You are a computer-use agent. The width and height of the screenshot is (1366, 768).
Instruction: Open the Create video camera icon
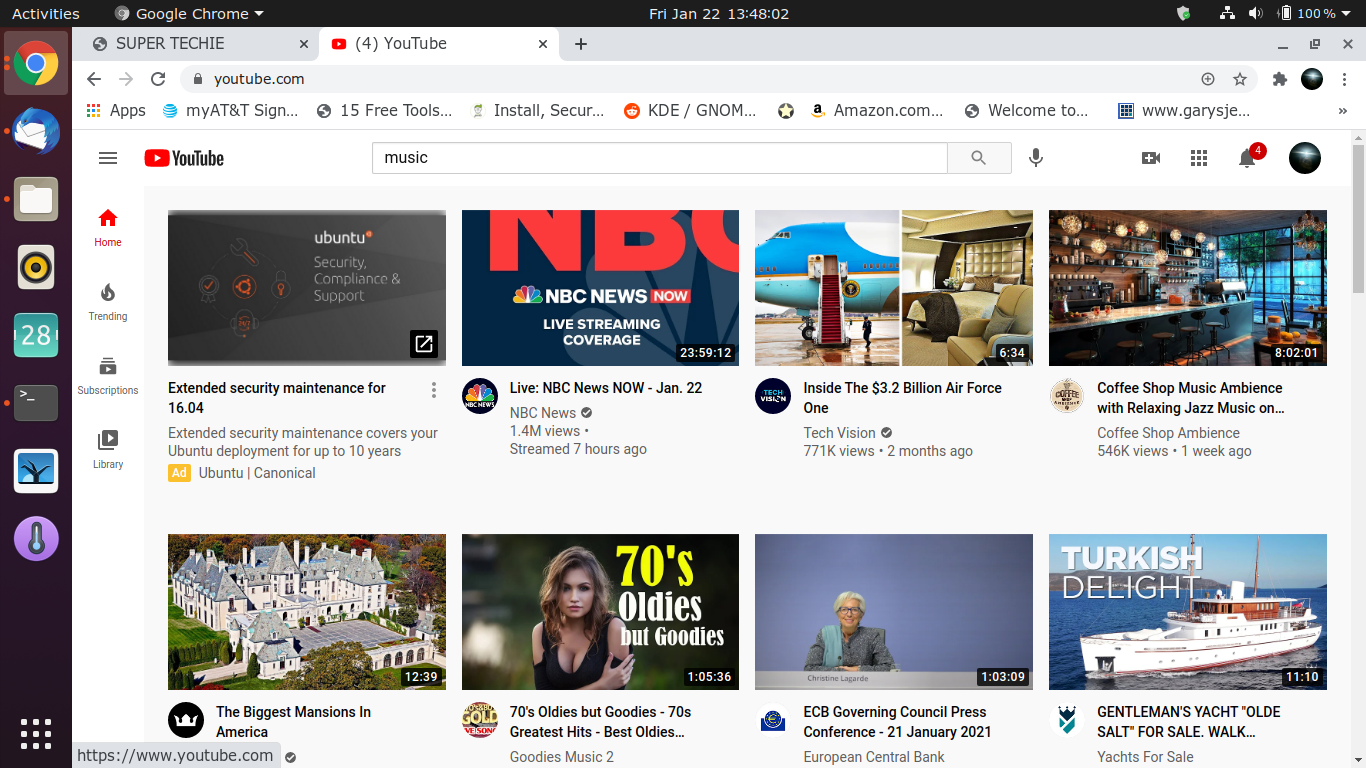[x=1151, y=158]
